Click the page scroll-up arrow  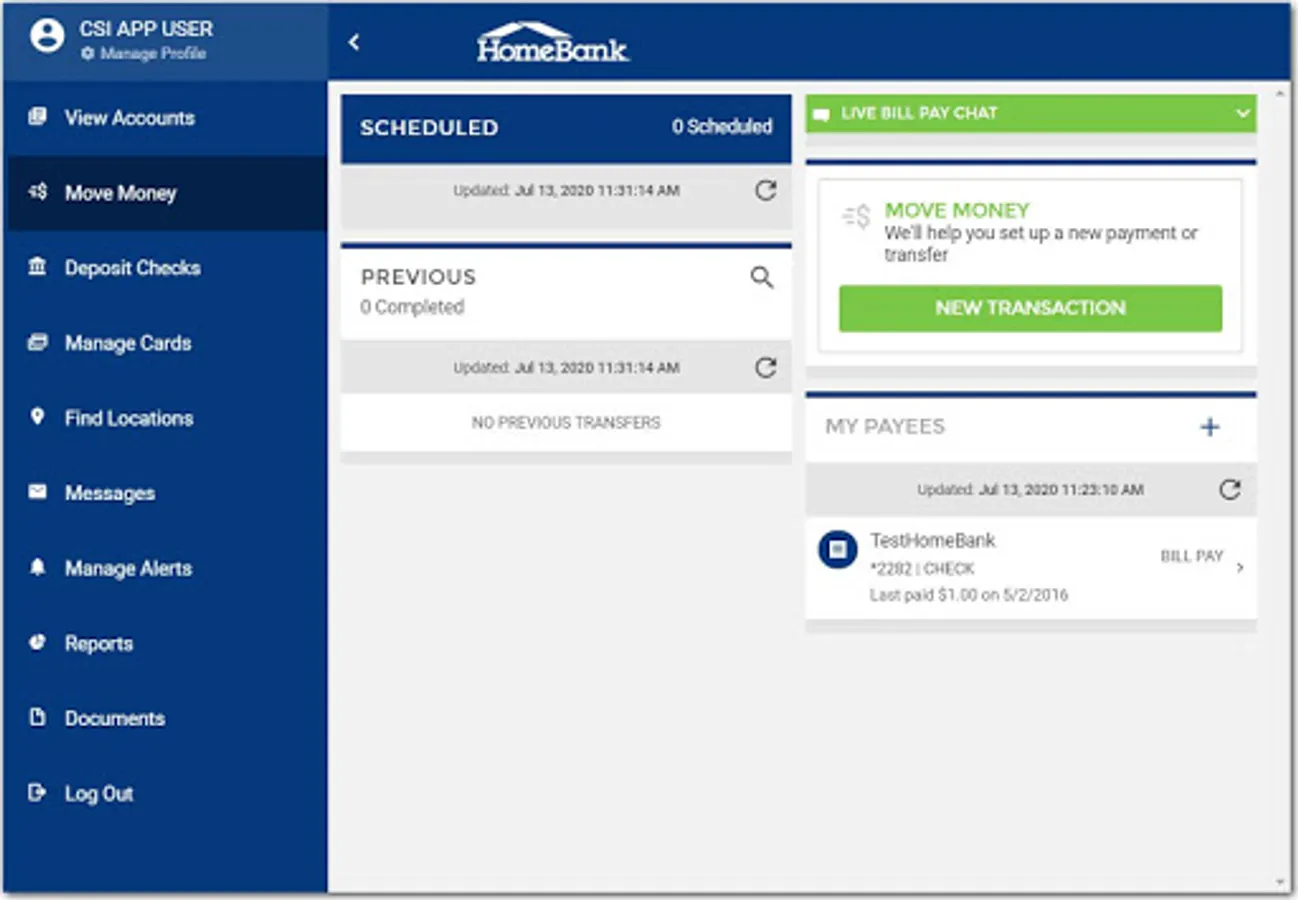tap(1281, 93)
